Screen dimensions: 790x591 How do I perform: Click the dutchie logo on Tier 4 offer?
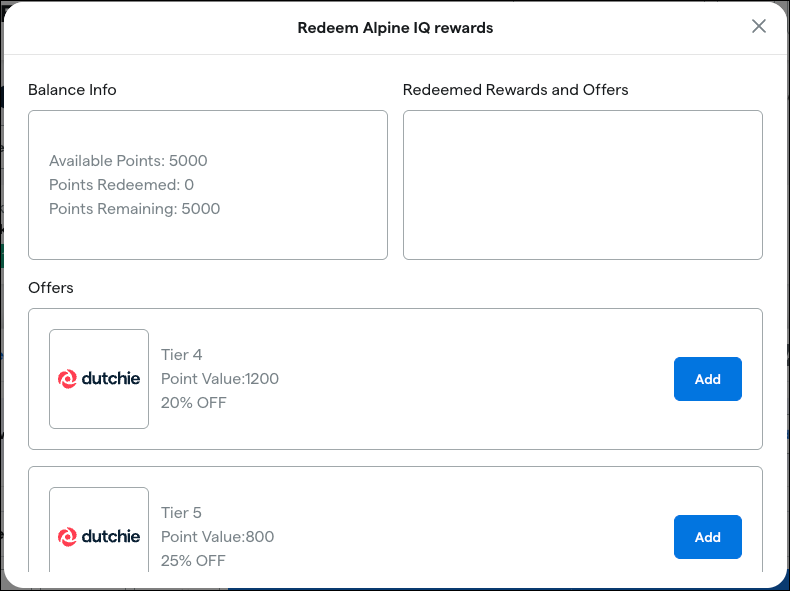(x=99, y=379)
